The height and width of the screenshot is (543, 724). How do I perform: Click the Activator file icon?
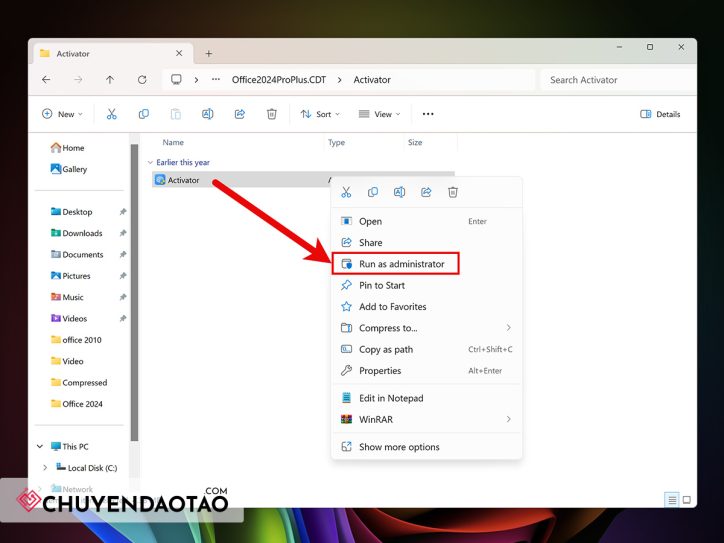tap(160, 180)
